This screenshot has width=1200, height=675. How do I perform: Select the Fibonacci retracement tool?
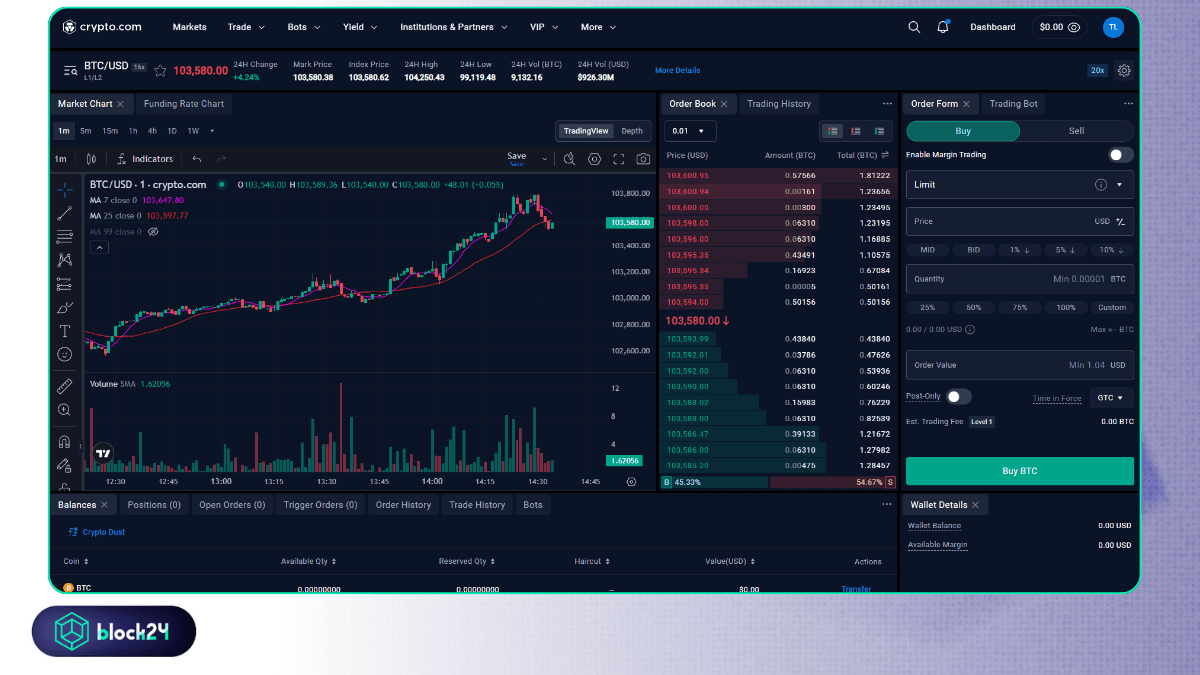tap(65, 237)
